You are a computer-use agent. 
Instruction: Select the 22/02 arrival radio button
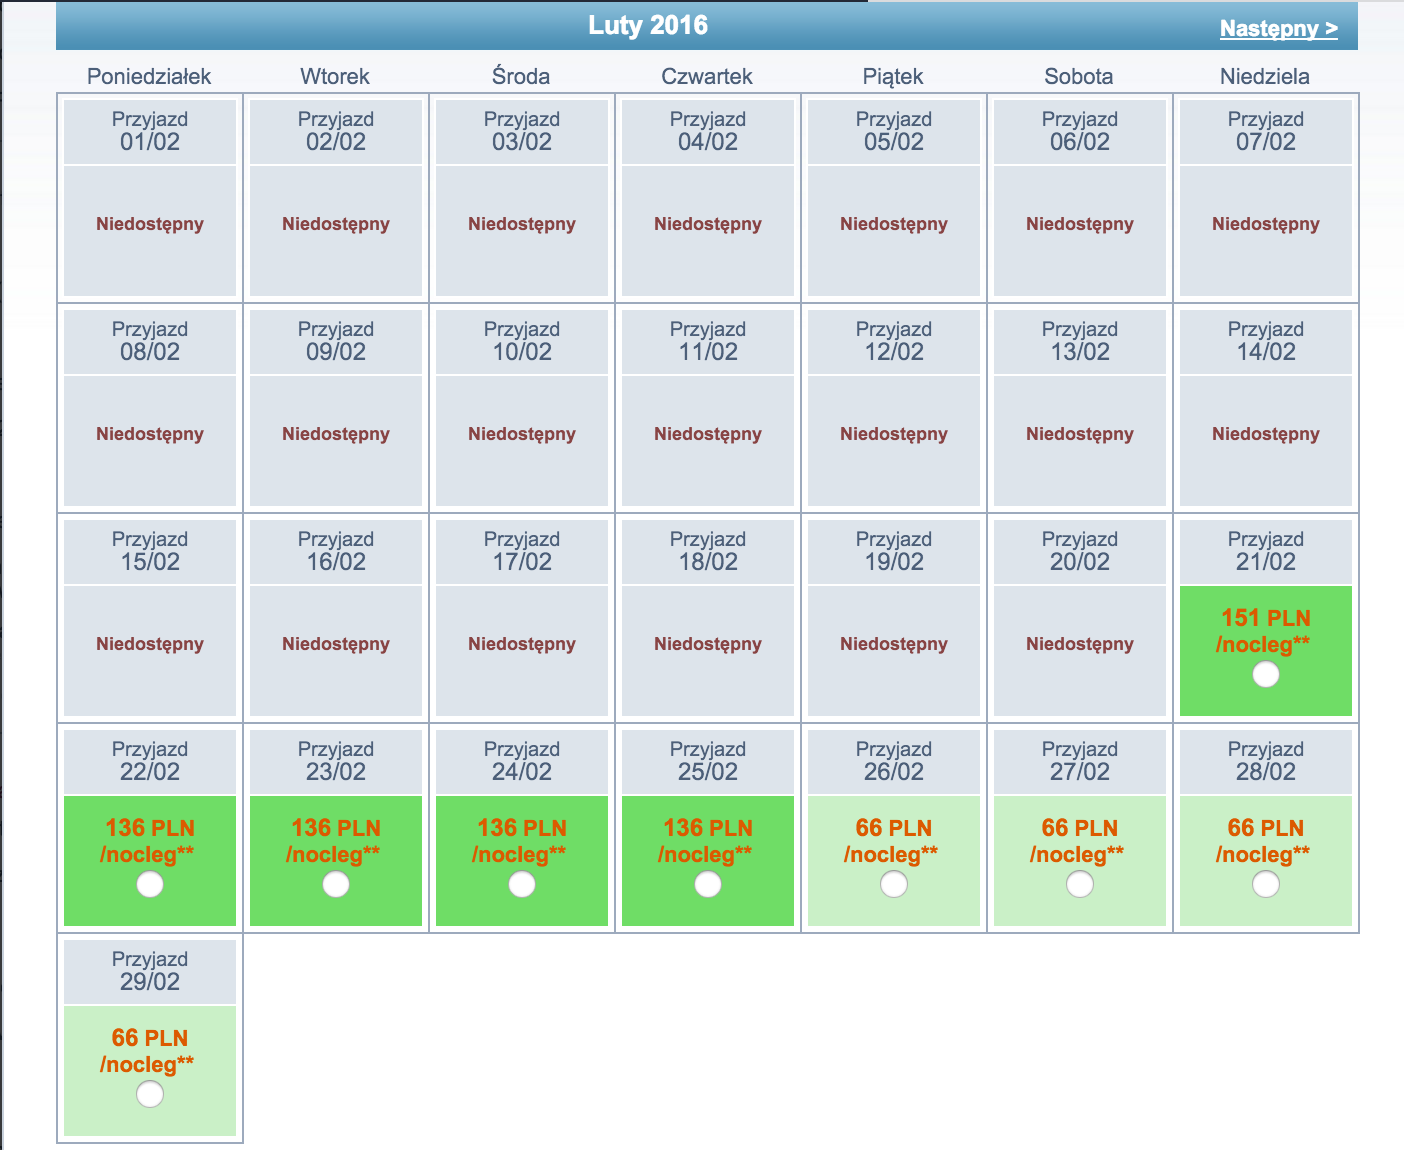click(150, 884)
